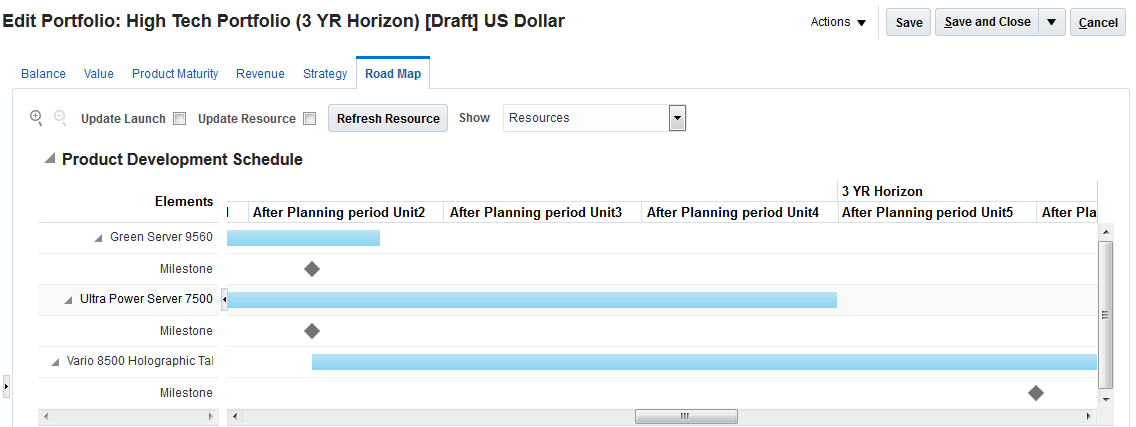Open the Show Resources dropdown
Screen dimensions: 1136x427
(x=677, y=118)
